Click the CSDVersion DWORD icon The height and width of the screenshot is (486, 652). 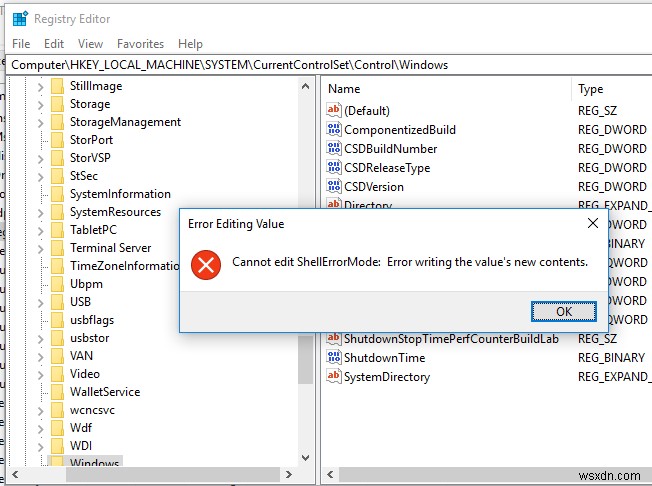point(333,186)
